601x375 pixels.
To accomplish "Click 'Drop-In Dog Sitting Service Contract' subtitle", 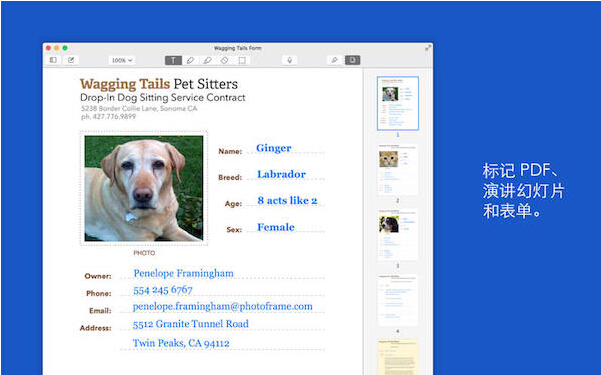I will [x=163, y=98].
